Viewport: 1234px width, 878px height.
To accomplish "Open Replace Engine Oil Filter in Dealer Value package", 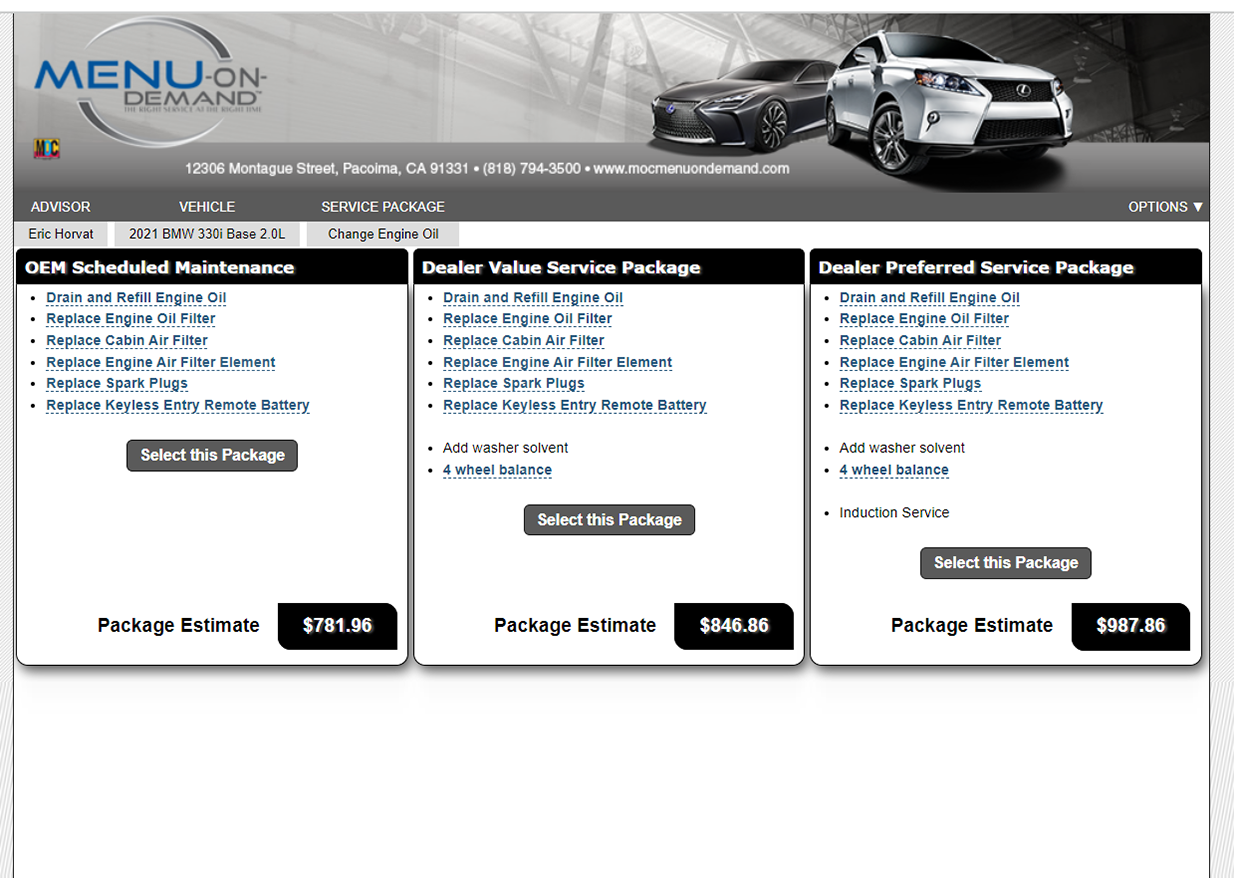I will (x=528, y=319).
